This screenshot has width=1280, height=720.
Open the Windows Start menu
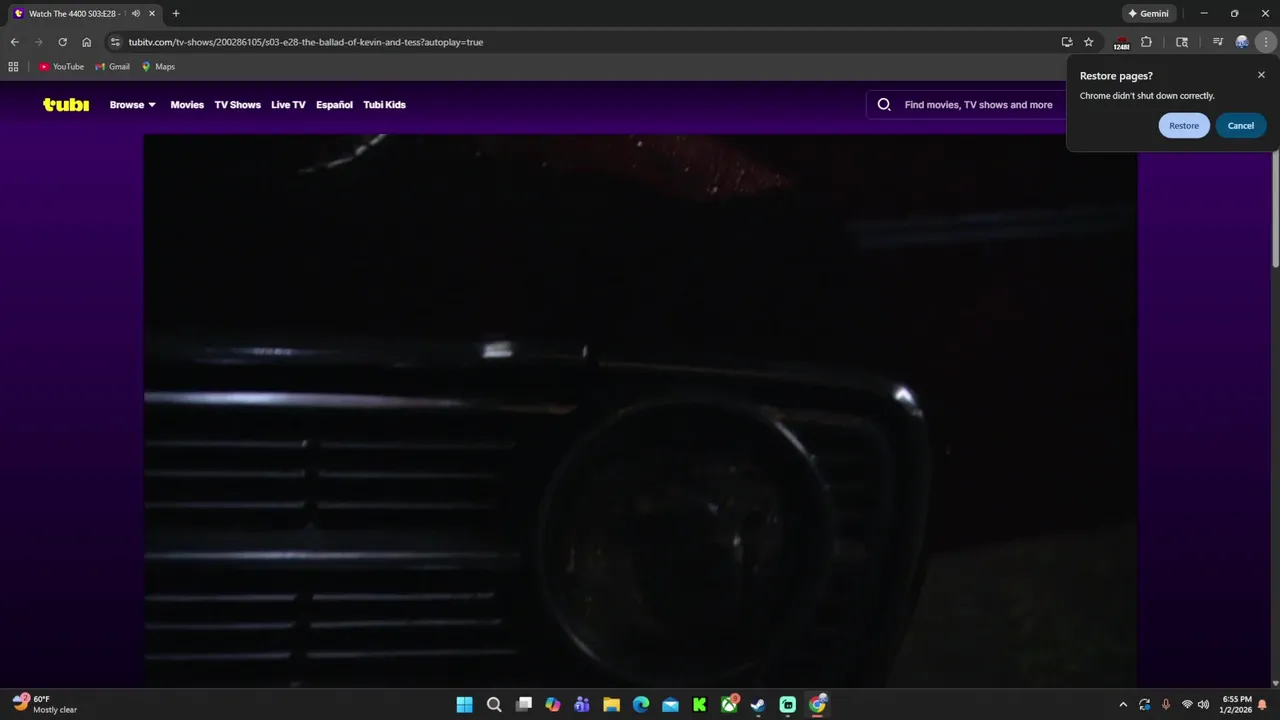point(465,705)
